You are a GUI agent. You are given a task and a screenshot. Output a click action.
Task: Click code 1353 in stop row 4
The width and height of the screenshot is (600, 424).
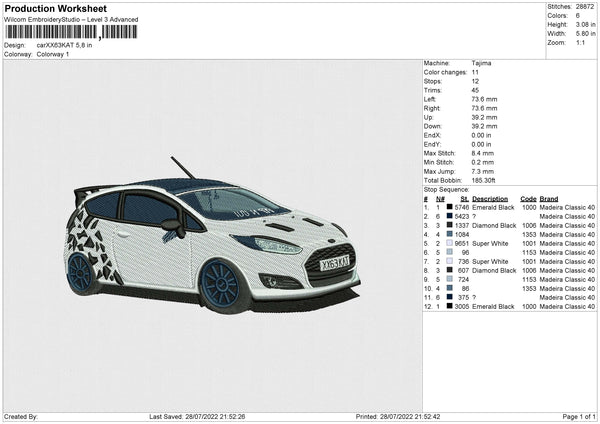coord(529,235)
